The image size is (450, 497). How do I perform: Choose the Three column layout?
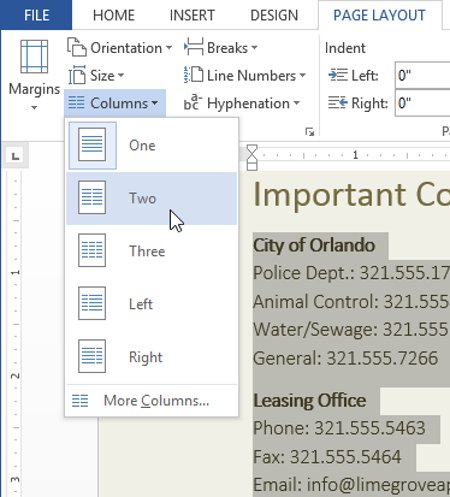point(152,251)
